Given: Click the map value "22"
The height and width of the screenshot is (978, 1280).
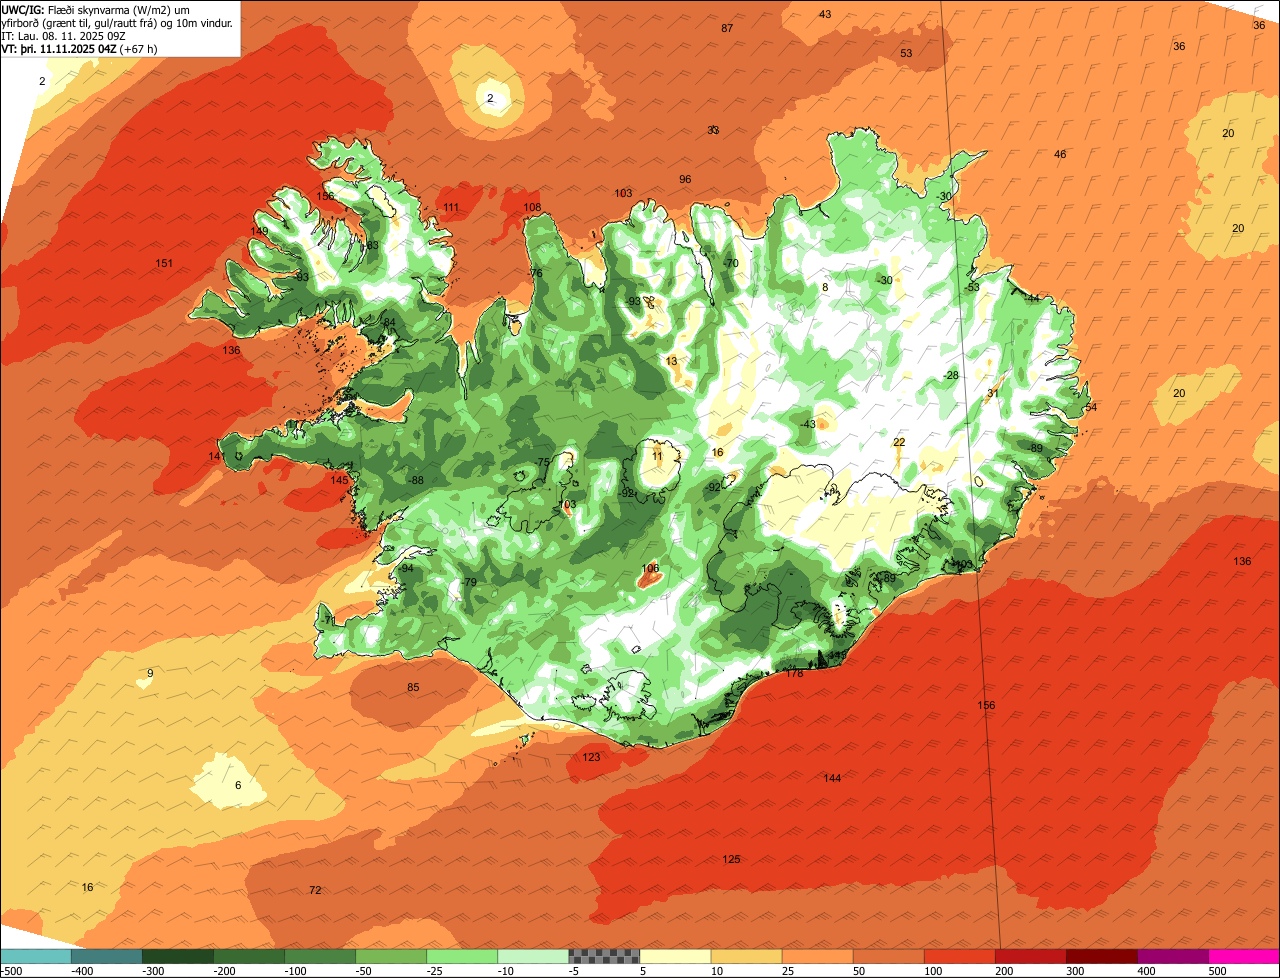Looking at the screenshot, I should pyautogui.click(x=899, y=442).
